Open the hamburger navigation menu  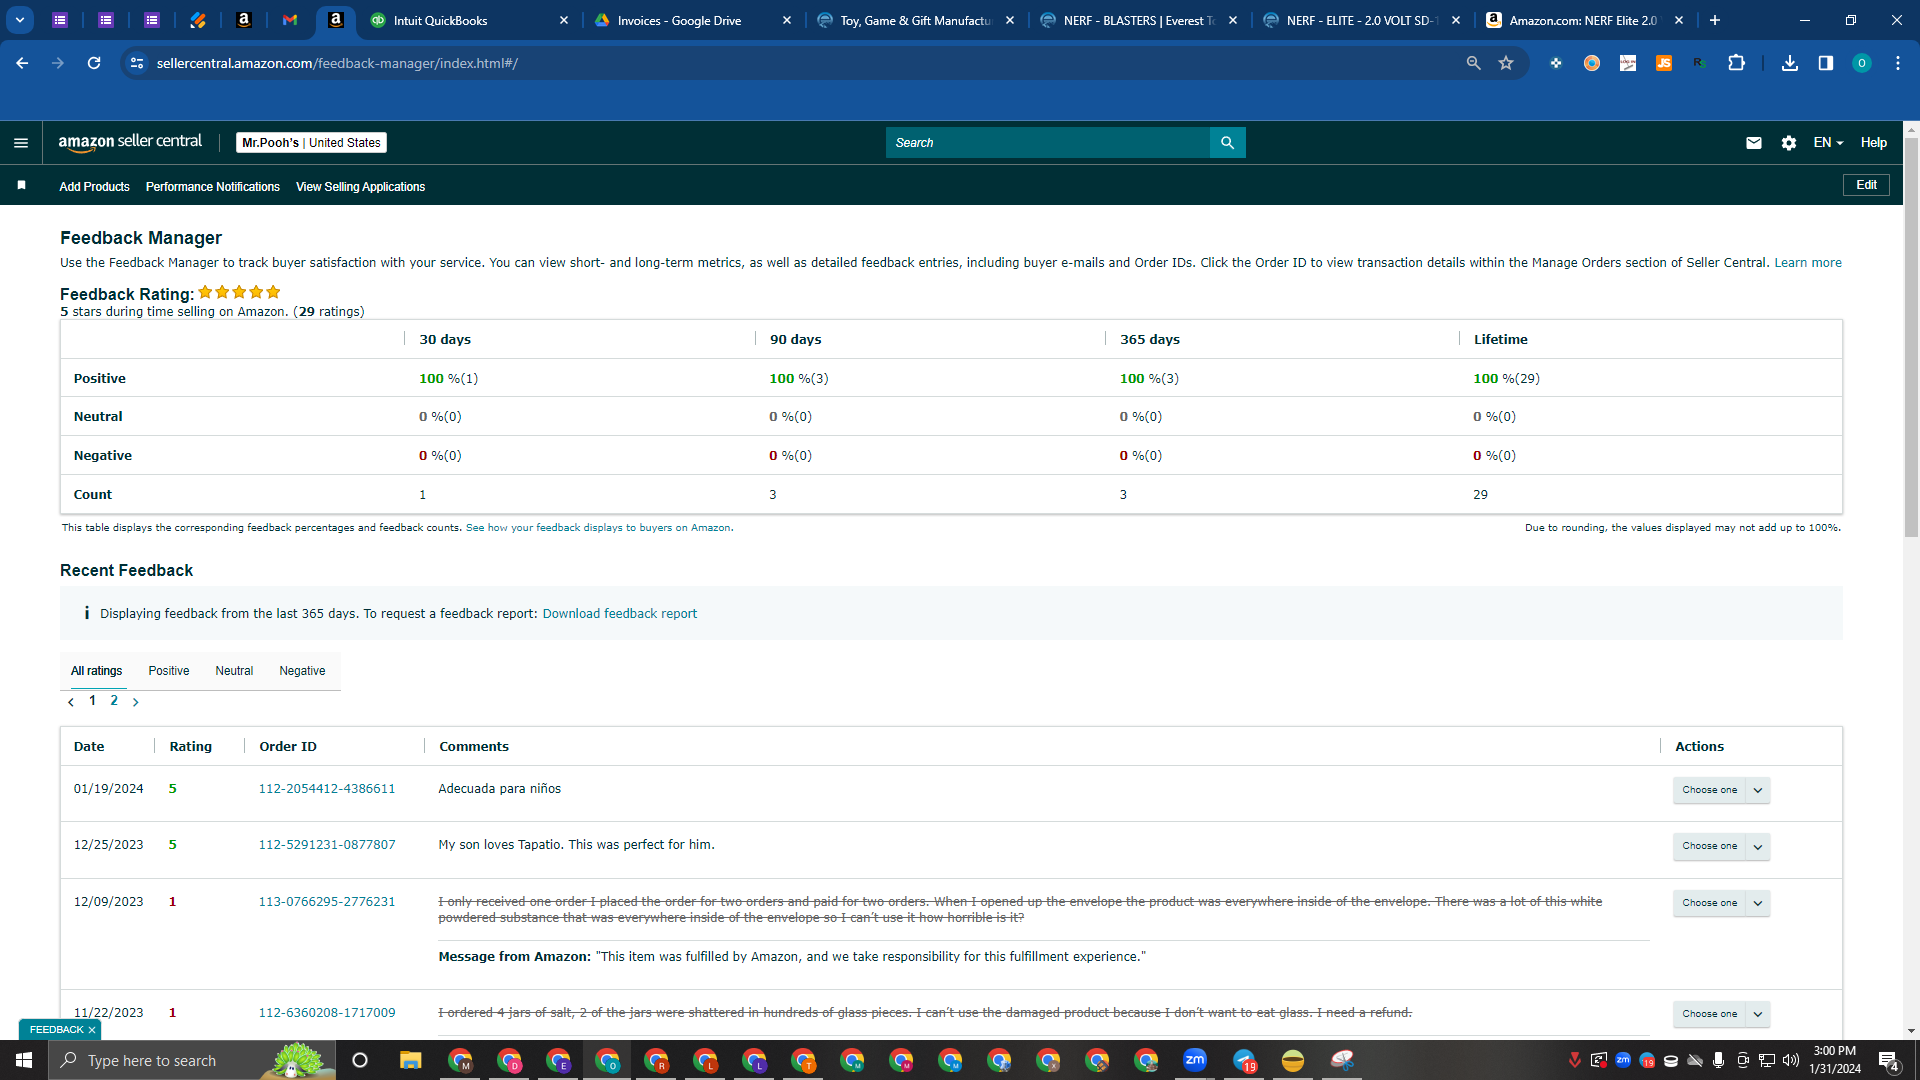click(20, 143)
